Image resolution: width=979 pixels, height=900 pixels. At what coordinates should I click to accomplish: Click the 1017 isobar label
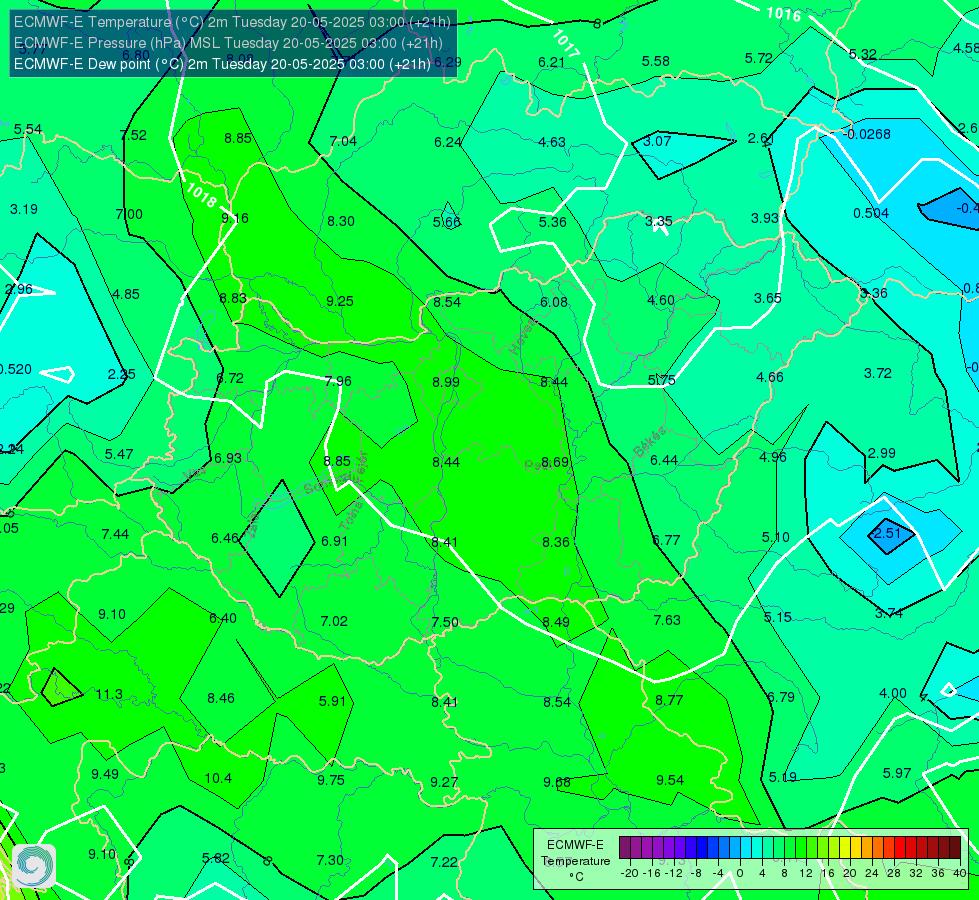(566, 44)
